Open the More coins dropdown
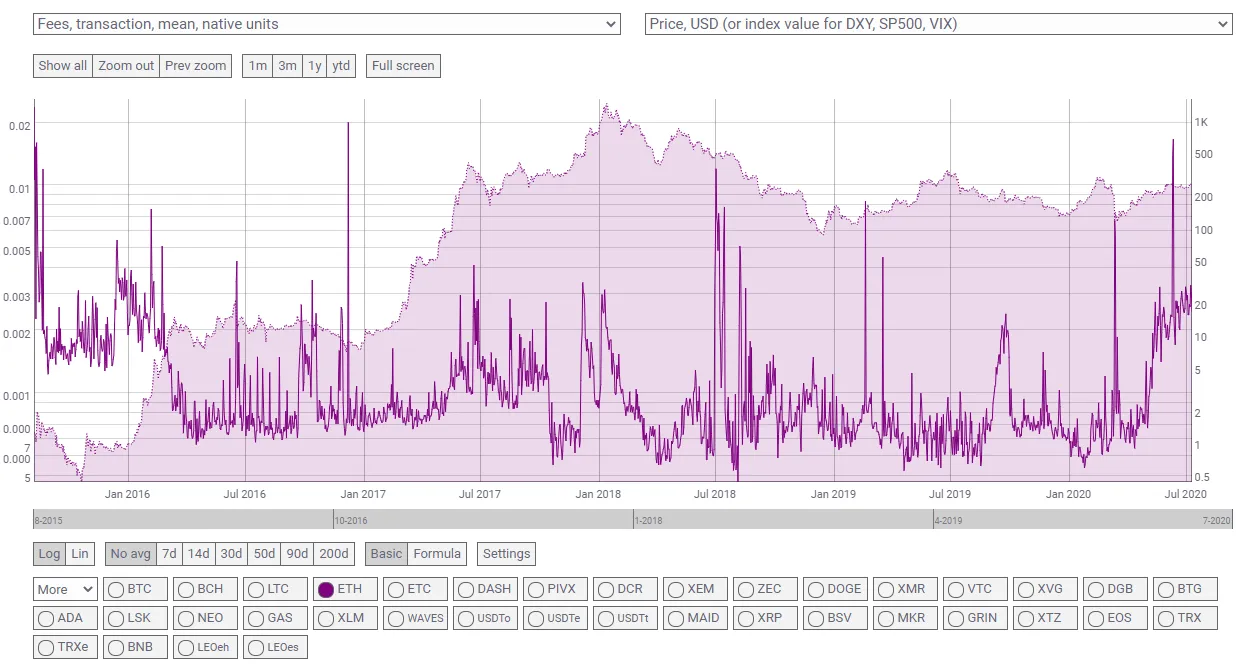The height and width of the screenshot is (672, 1244). [65, 589]
